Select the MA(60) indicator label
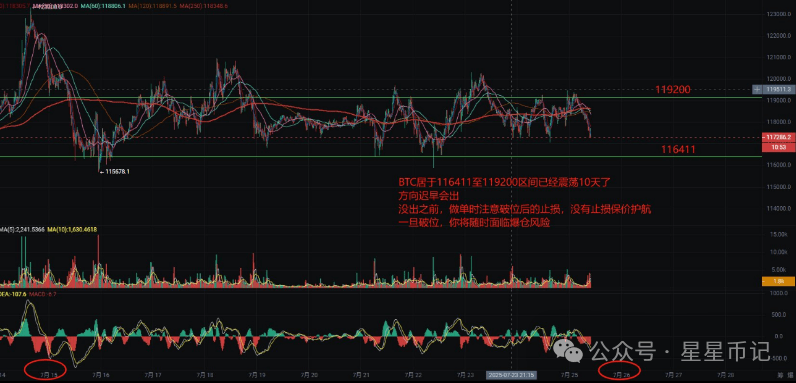Screen dimensions: 796x383 105,6
